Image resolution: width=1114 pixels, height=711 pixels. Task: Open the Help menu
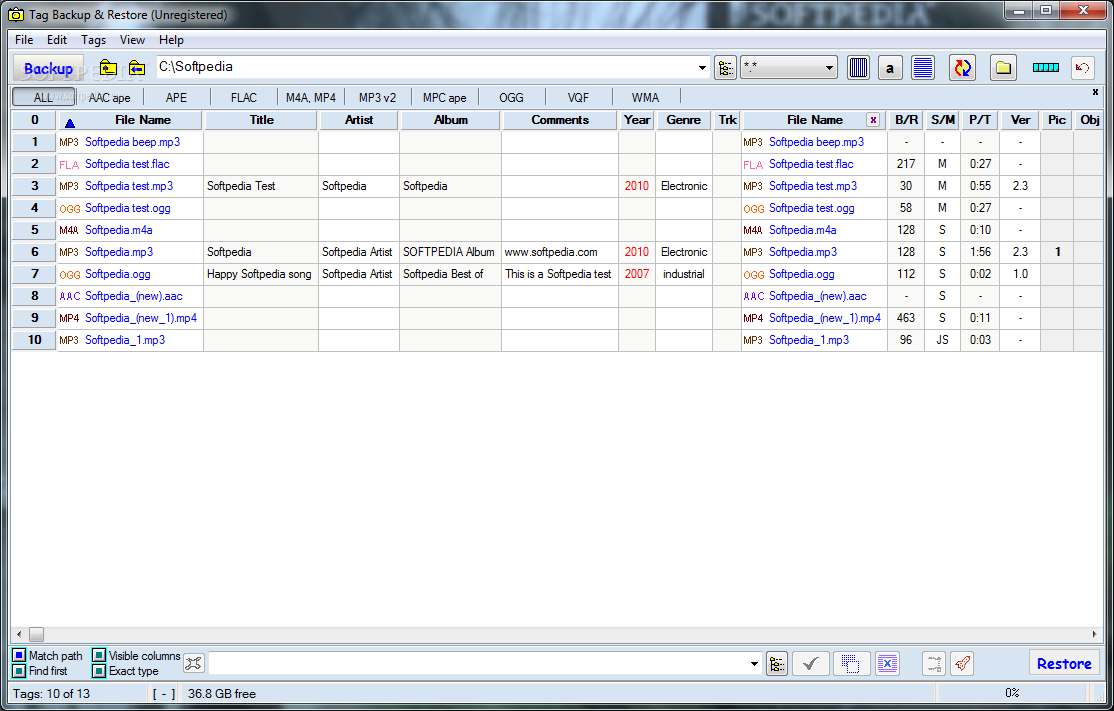tap(171, 40)
